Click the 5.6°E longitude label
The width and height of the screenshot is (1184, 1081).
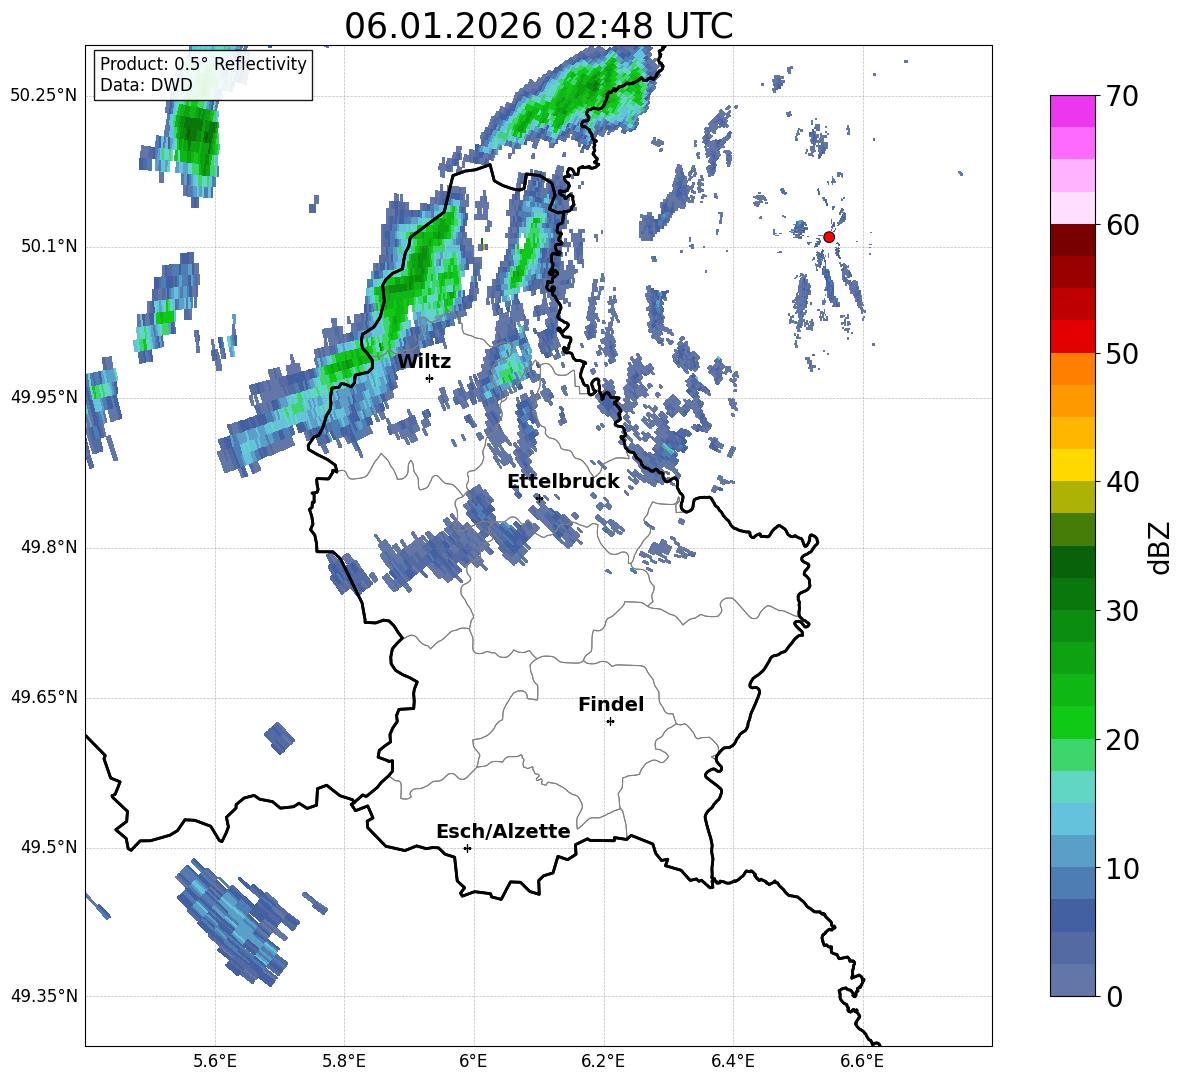[215, 1061]
